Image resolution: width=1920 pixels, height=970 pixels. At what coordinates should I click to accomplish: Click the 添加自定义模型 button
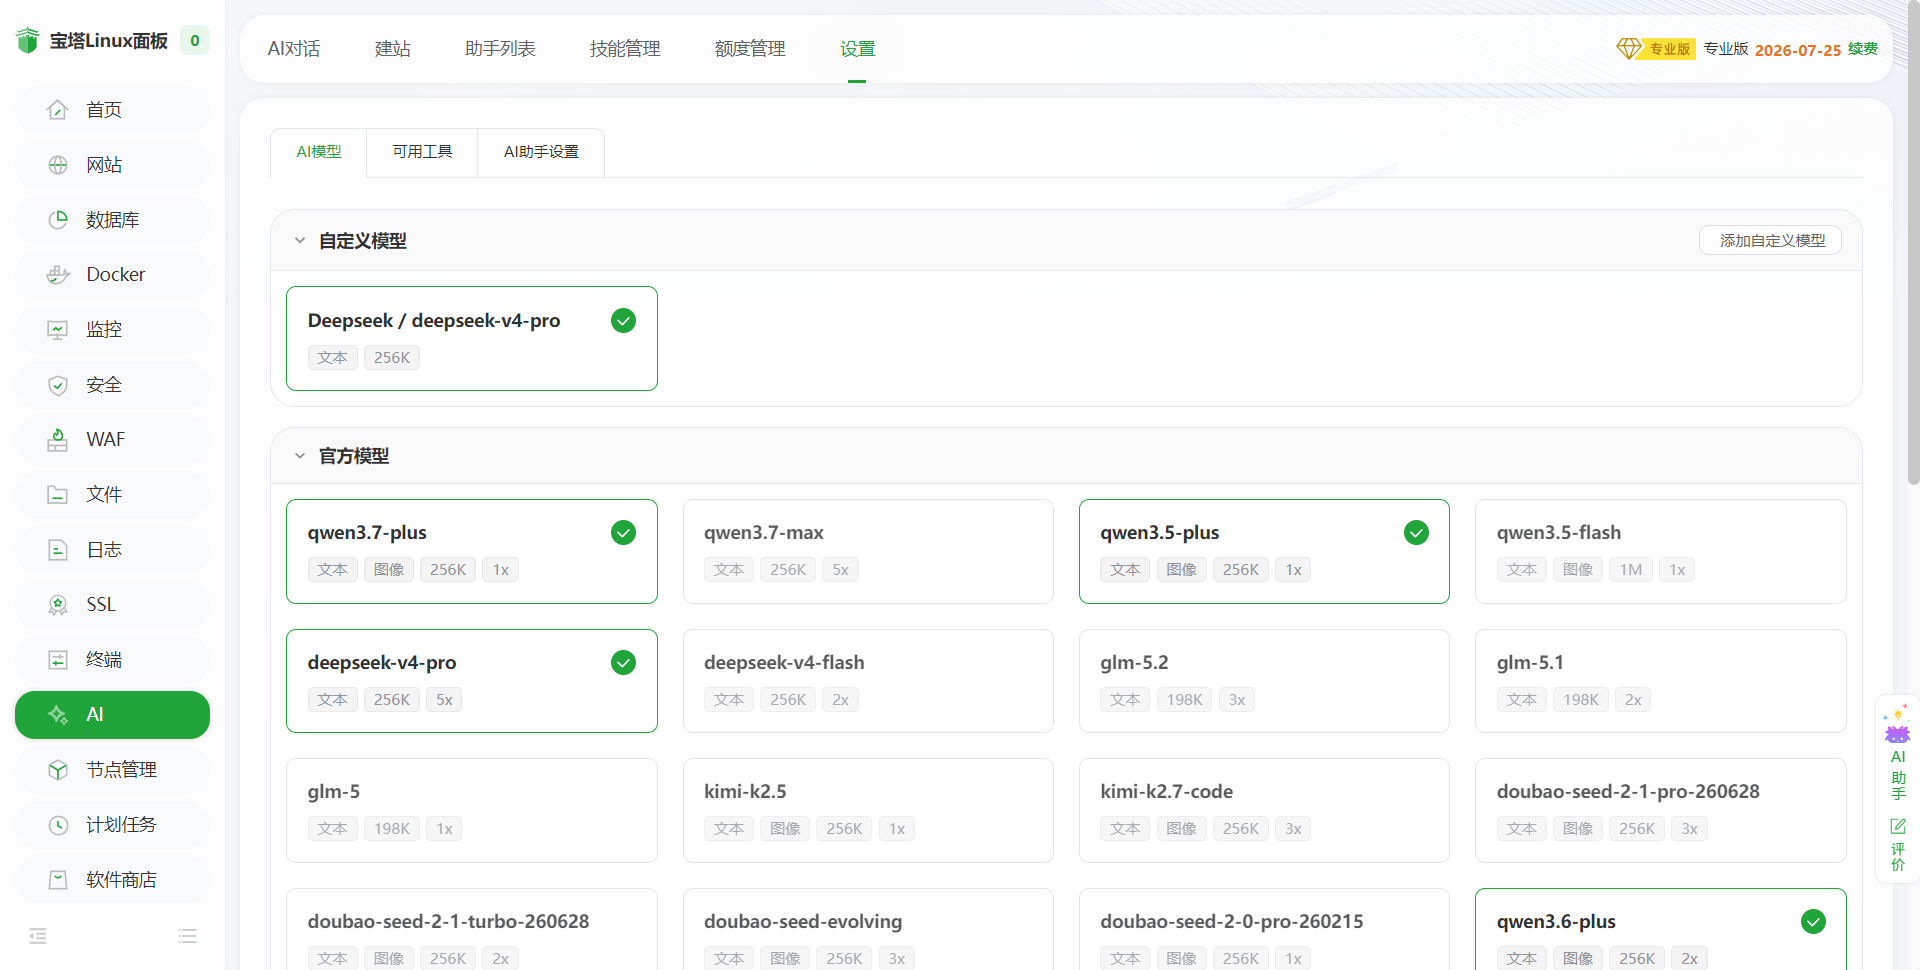[x=1770, y=241]
